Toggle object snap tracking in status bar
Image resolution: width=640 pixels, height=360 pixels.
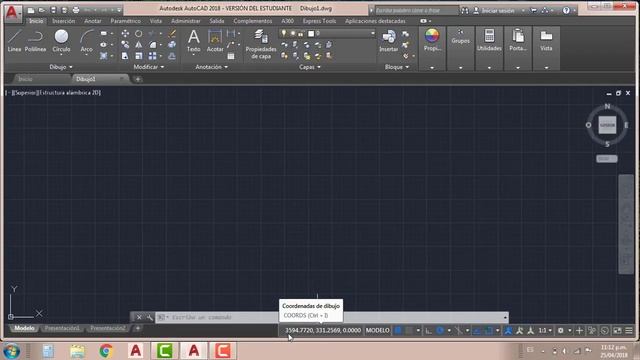(x=476, y=331)
